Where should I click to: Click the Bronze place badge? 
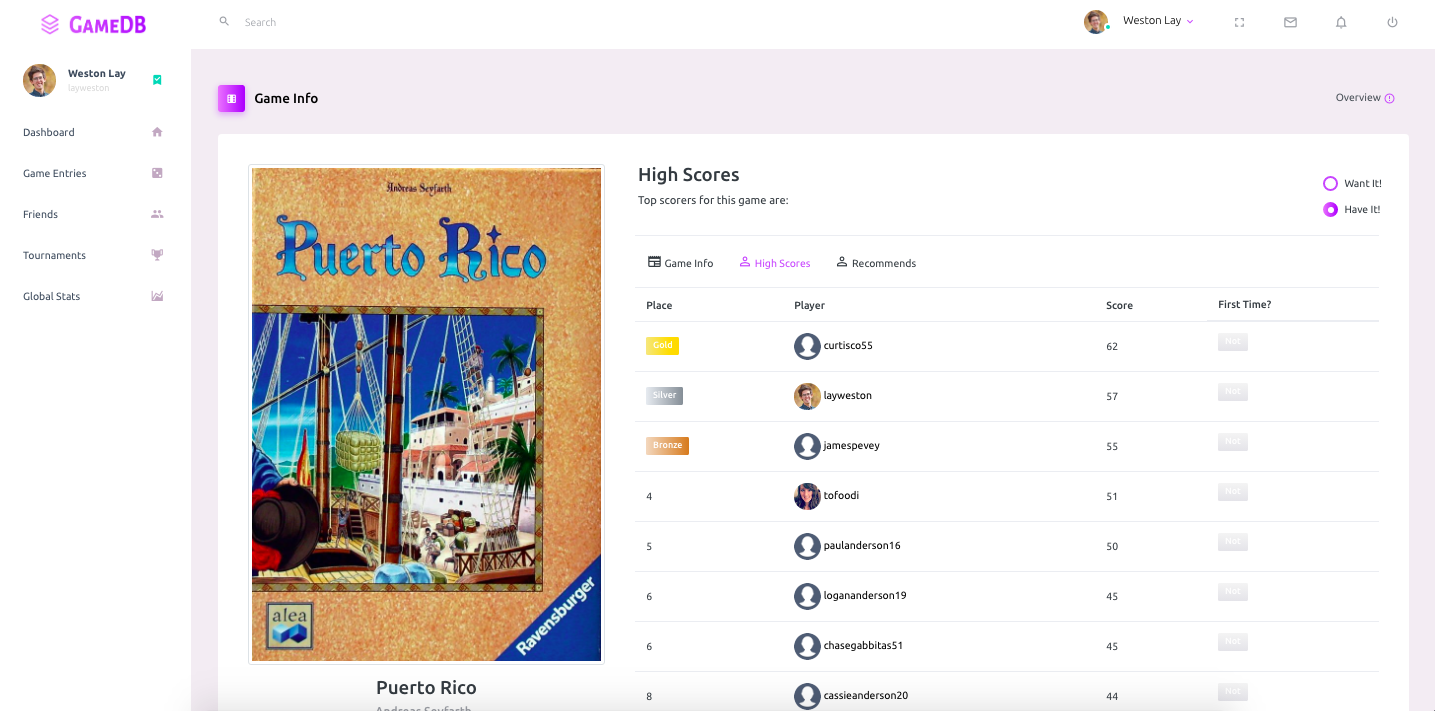tap(667, 446)
